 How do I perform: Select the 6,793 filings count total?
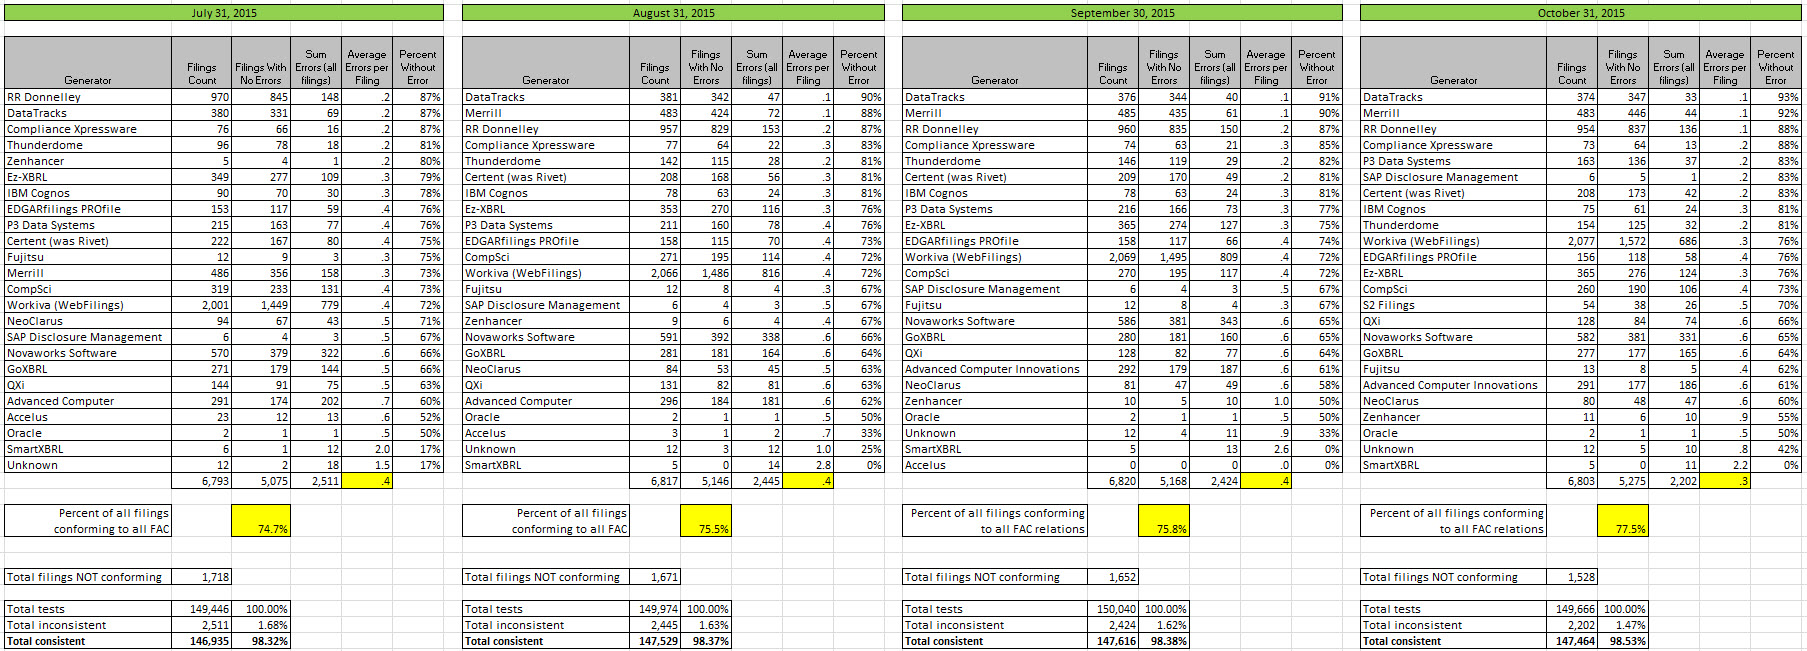click(x=202, y=481)
